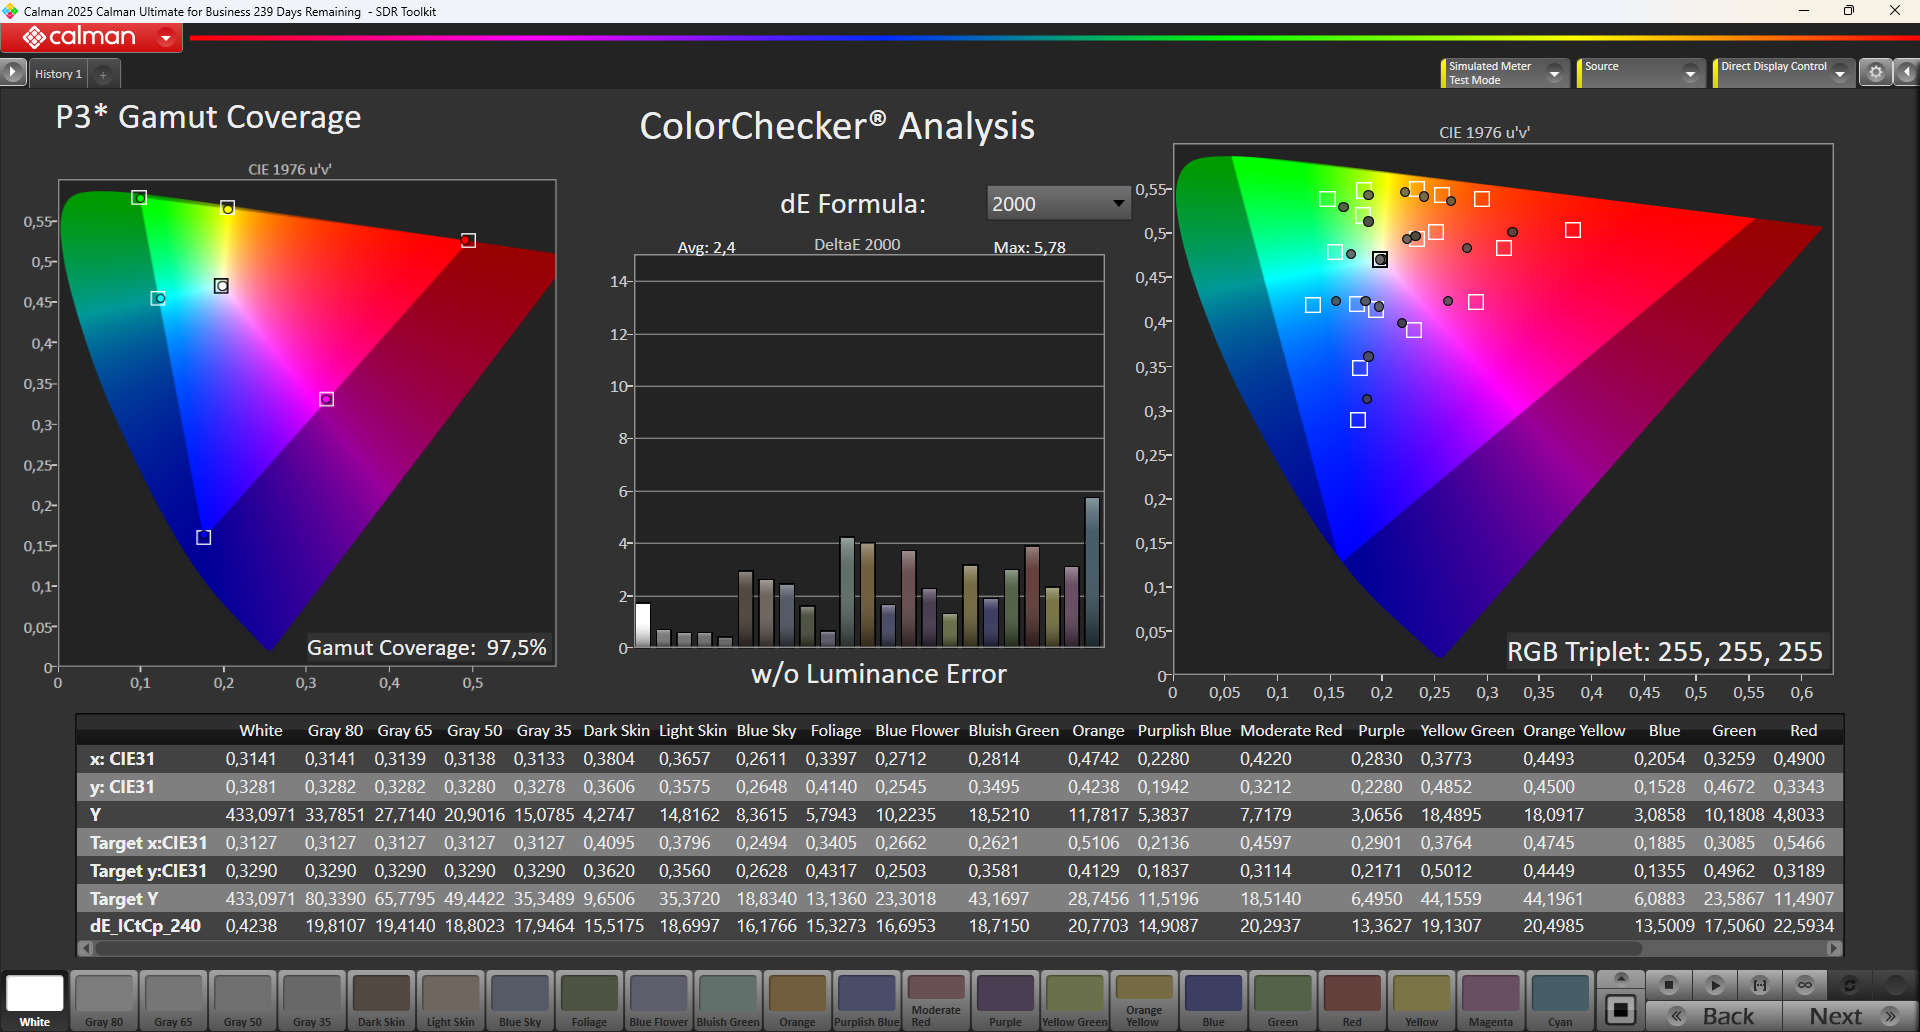This screenshot has width=1920, height=1032.
Task: Select the Orange patch
Action: point(797,1000)
